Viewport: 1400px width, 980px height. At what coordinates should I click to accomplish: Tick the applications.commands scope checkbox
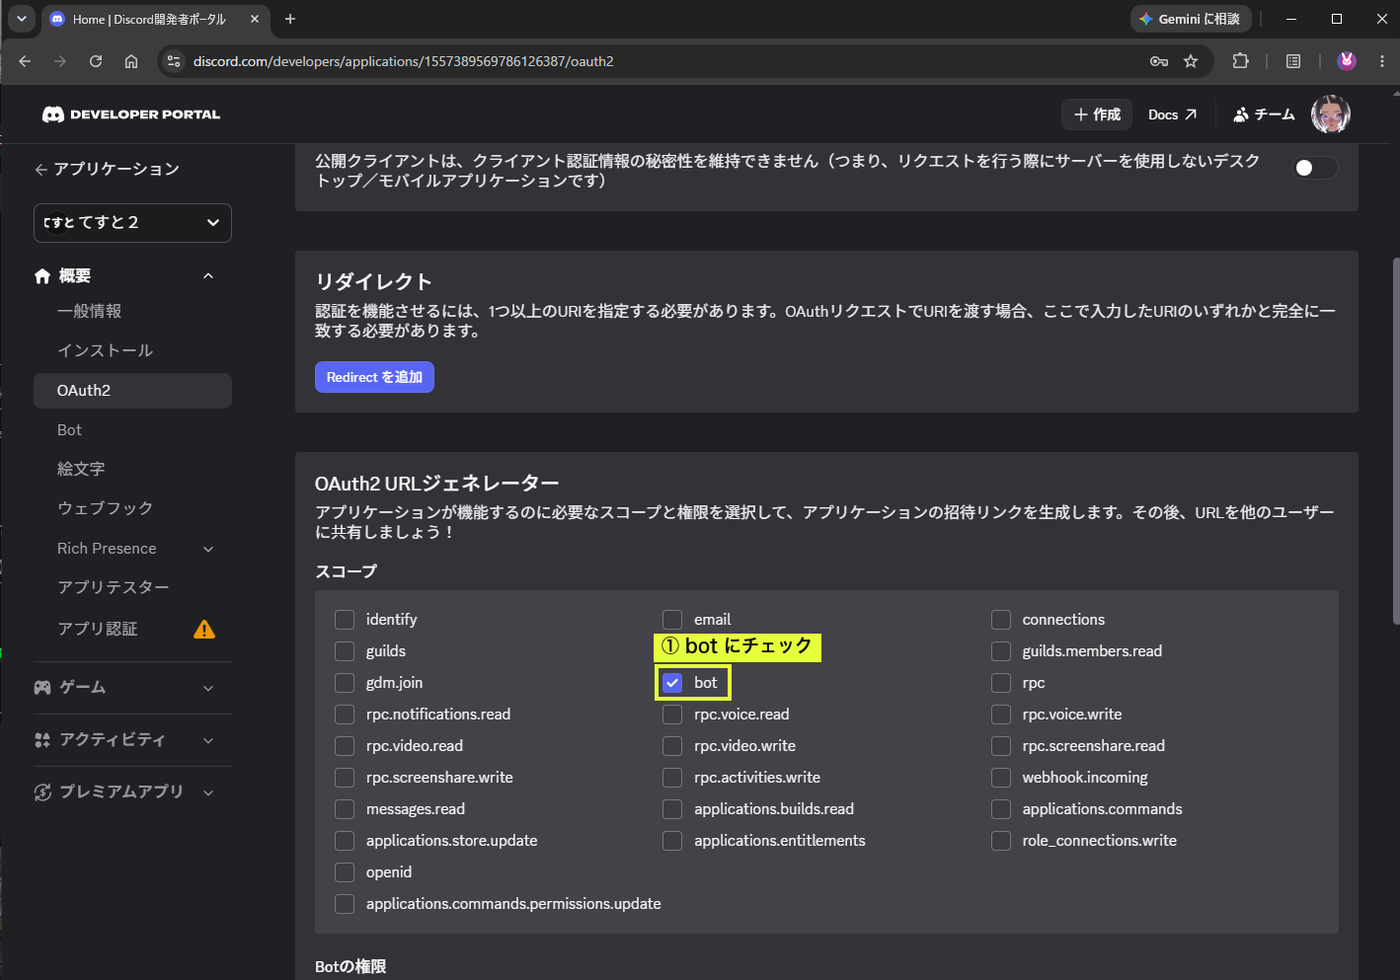(x=1001, y=809)
